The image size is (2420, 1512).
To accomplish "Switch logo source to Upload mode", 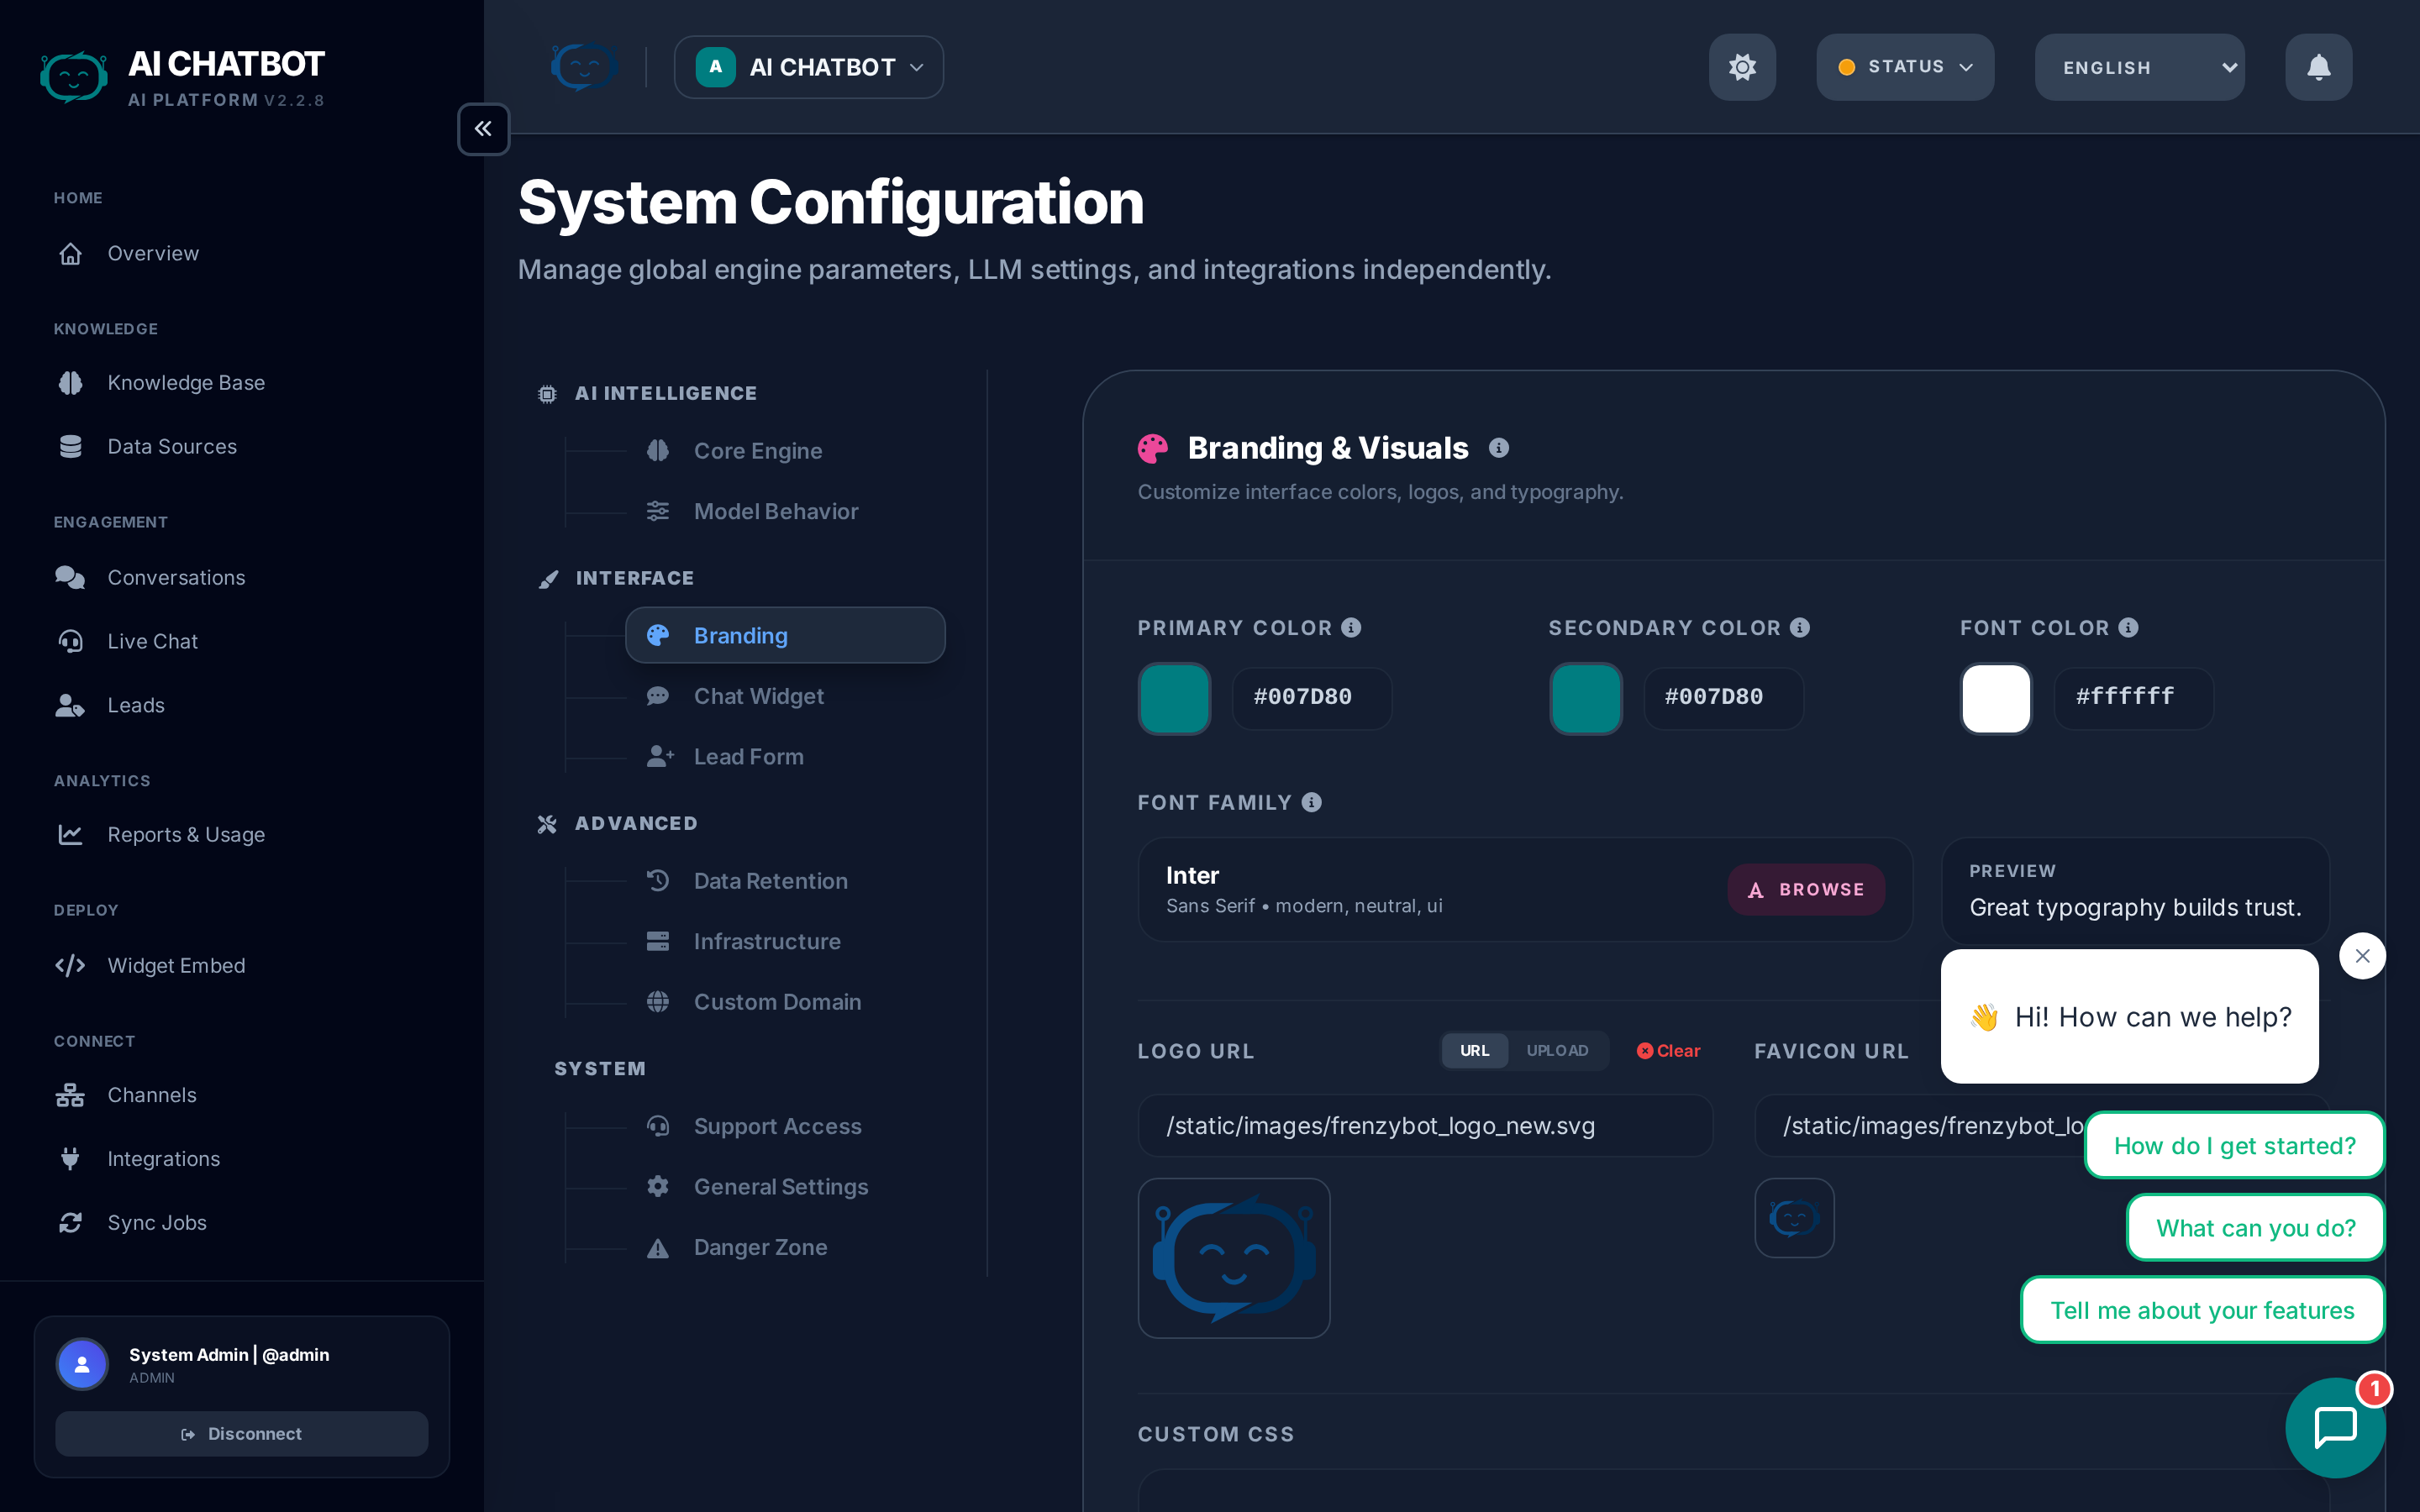I will point(1557,1051).
